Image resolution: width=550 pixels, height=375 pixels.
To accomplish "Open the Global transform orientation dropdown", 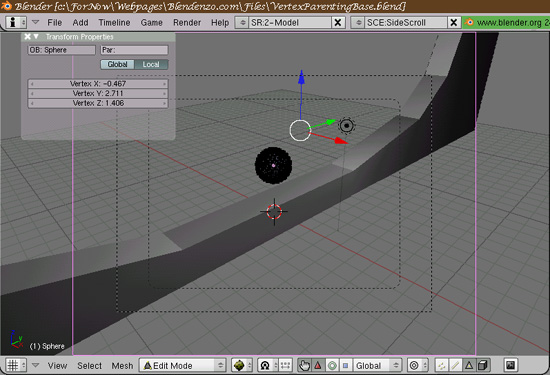I will (377, 366).
